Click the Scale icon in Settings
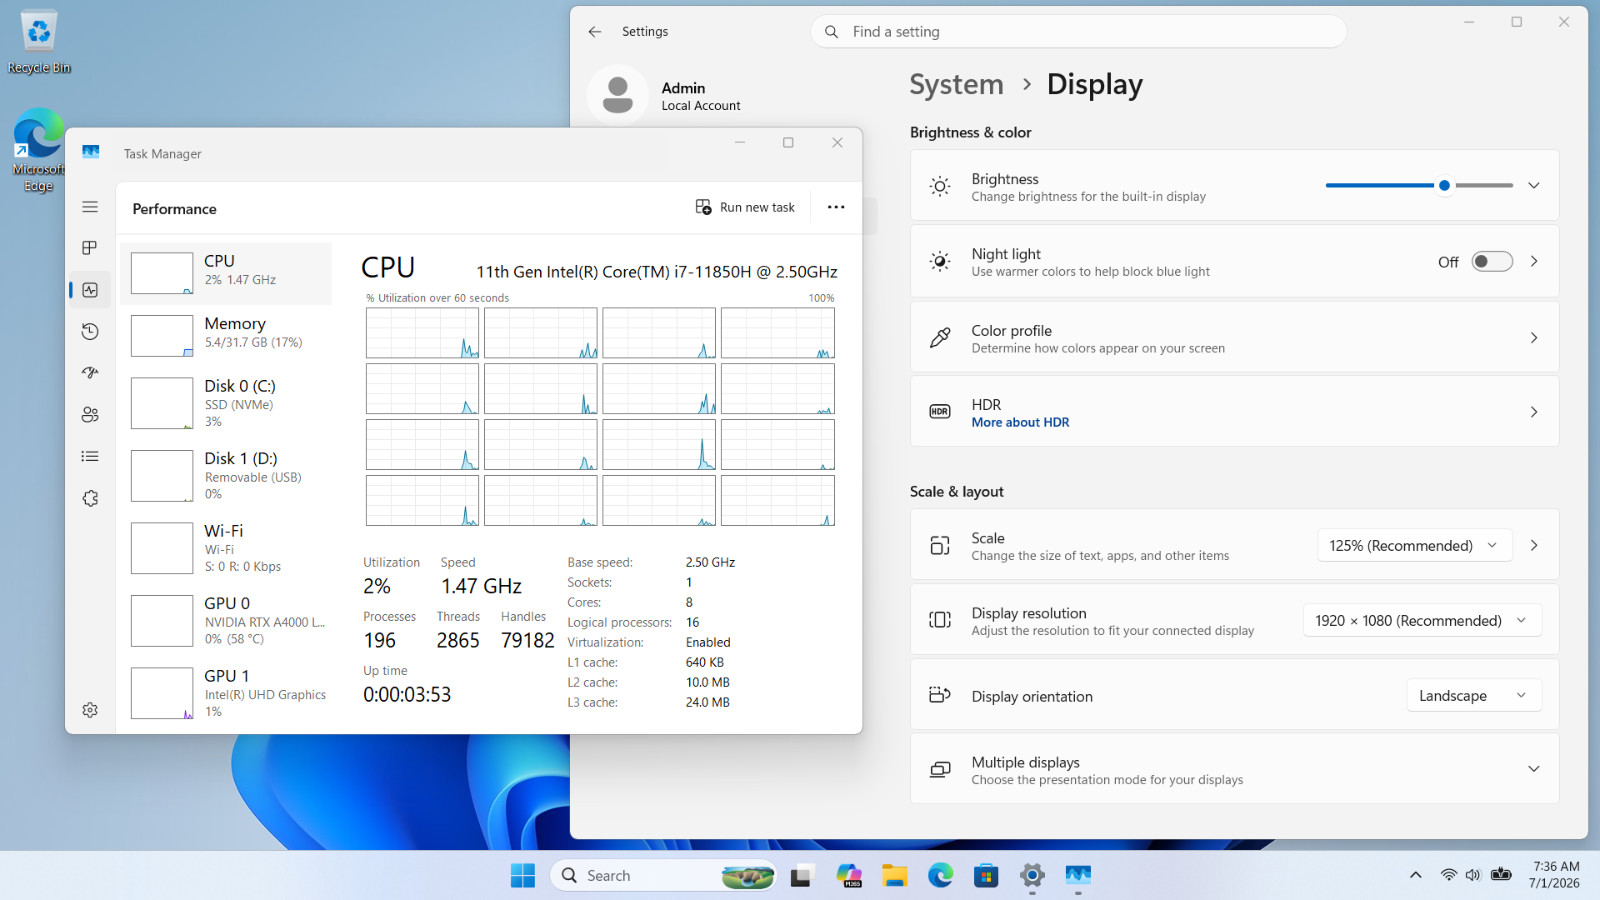The image size is (1600, 900). click(x=940, y=546)
